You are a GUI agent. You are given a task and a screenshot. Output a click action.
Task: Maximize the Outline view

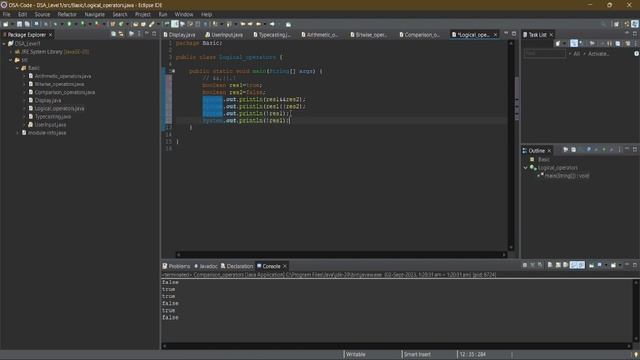[635, 150]
